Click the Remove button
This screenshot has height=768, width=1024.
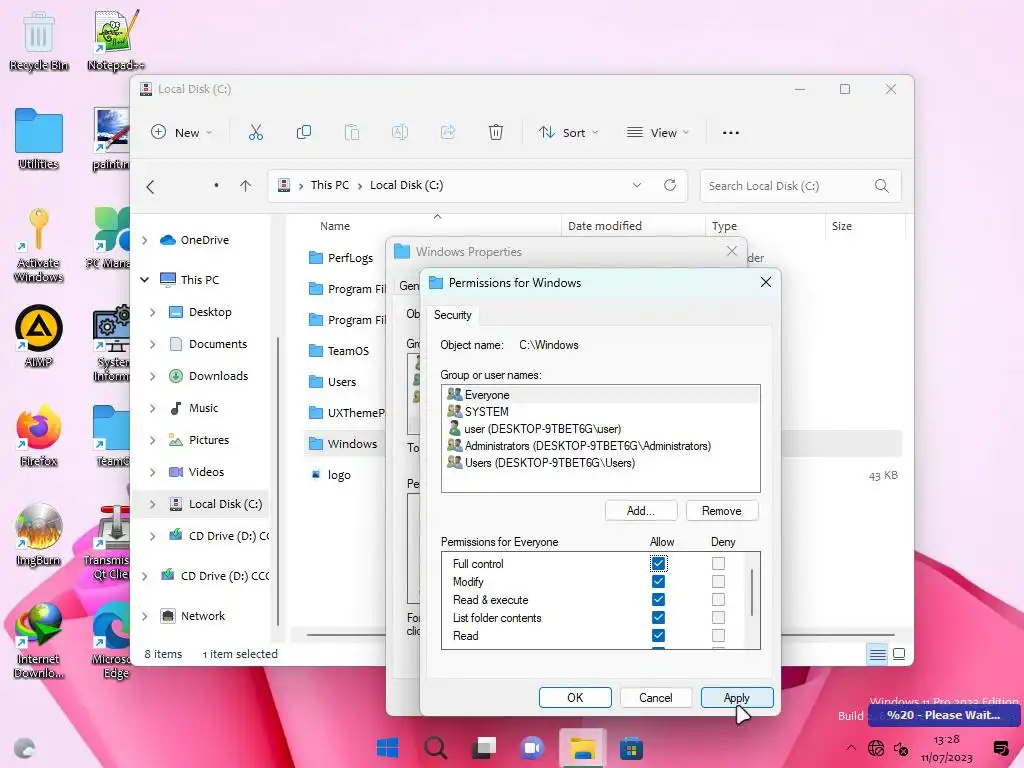point(722,511)
